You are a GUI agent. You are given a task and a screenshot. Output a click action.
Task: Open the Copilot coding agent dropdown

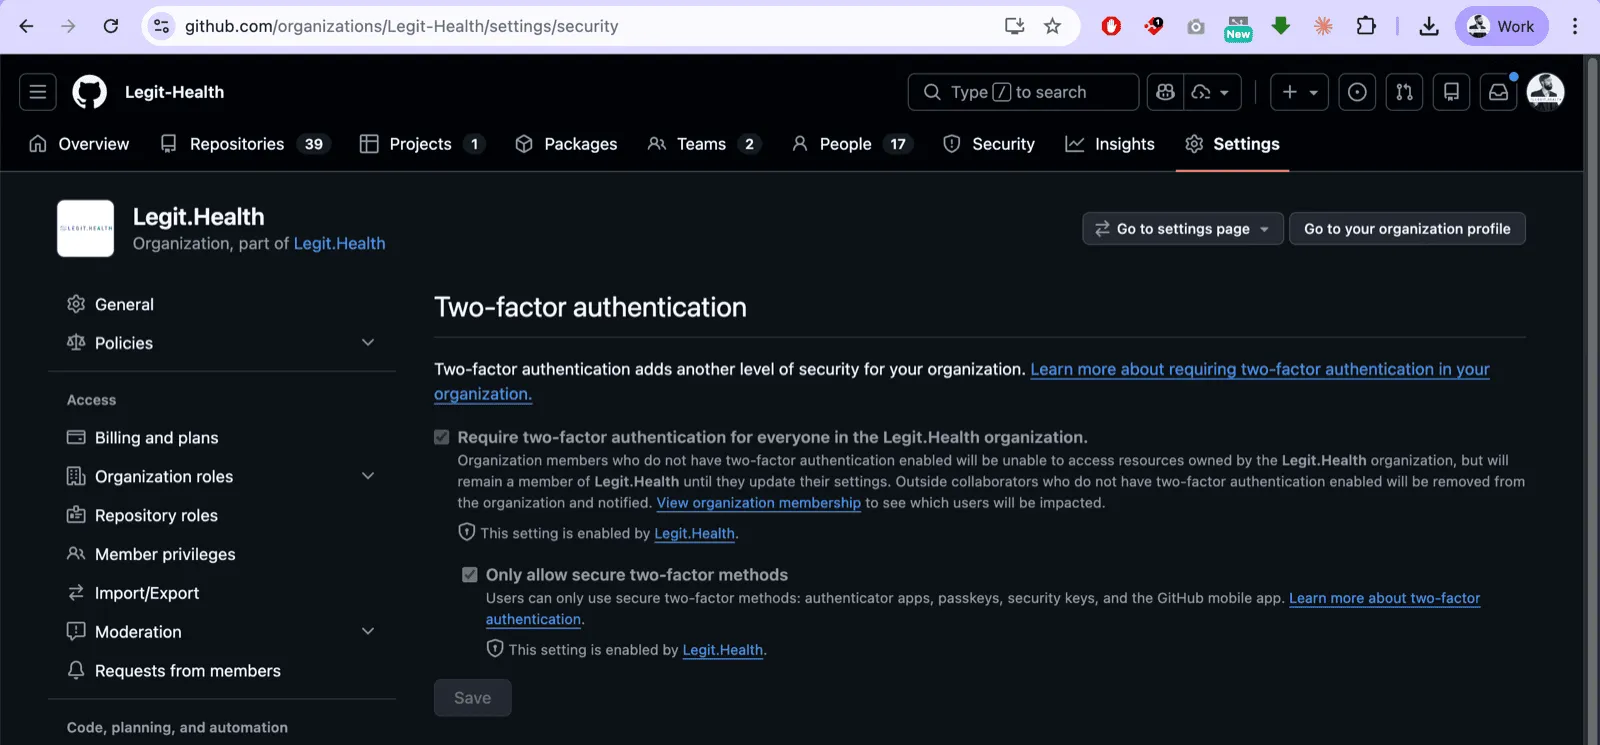tap(1212, 92)
